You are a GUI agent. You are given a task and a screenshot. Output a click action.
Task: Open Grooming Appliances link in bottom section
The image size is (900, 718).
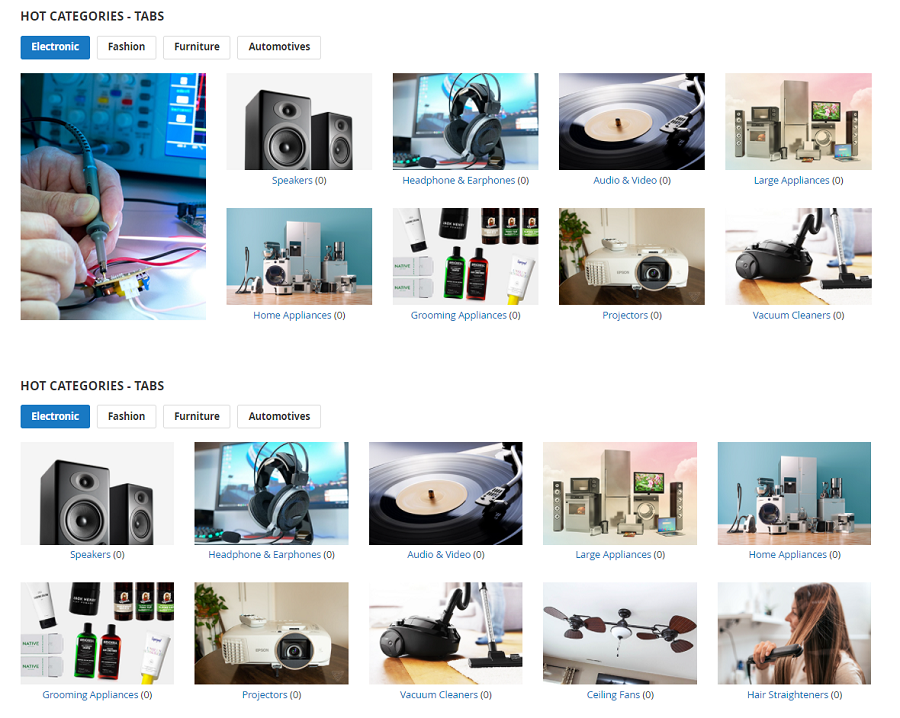click(x=90, y=694)
